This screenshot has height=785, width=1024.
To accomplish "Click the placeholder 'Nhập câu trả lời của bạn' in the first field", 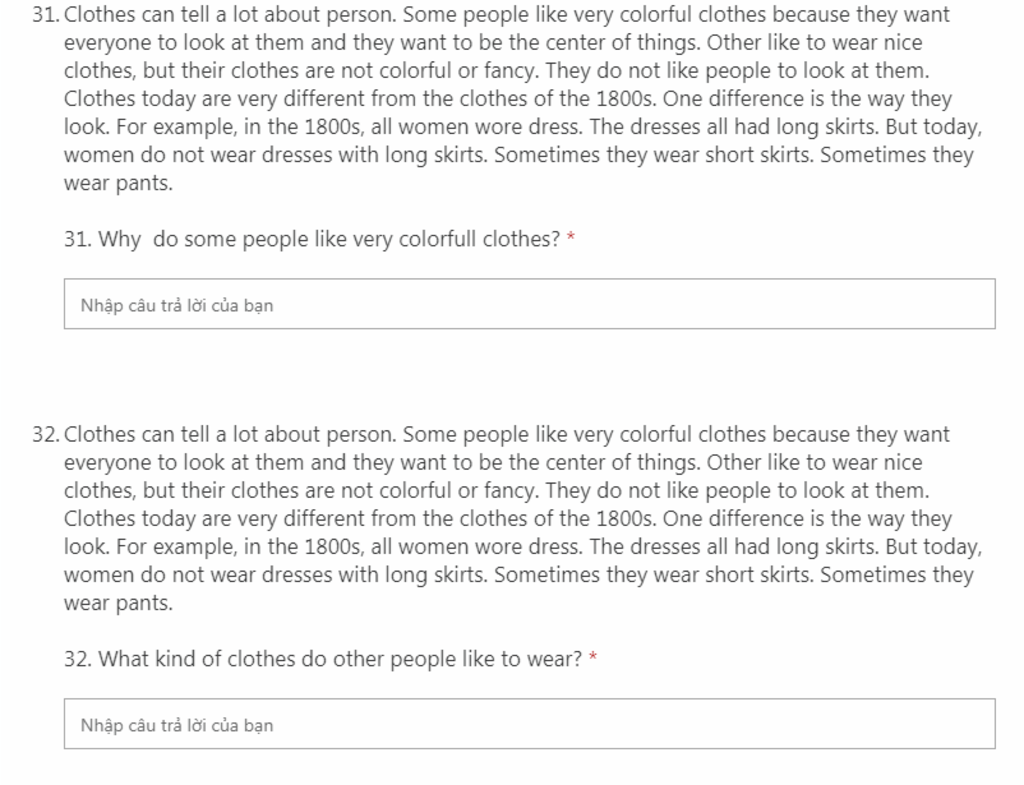I will [x=177, y=305].
